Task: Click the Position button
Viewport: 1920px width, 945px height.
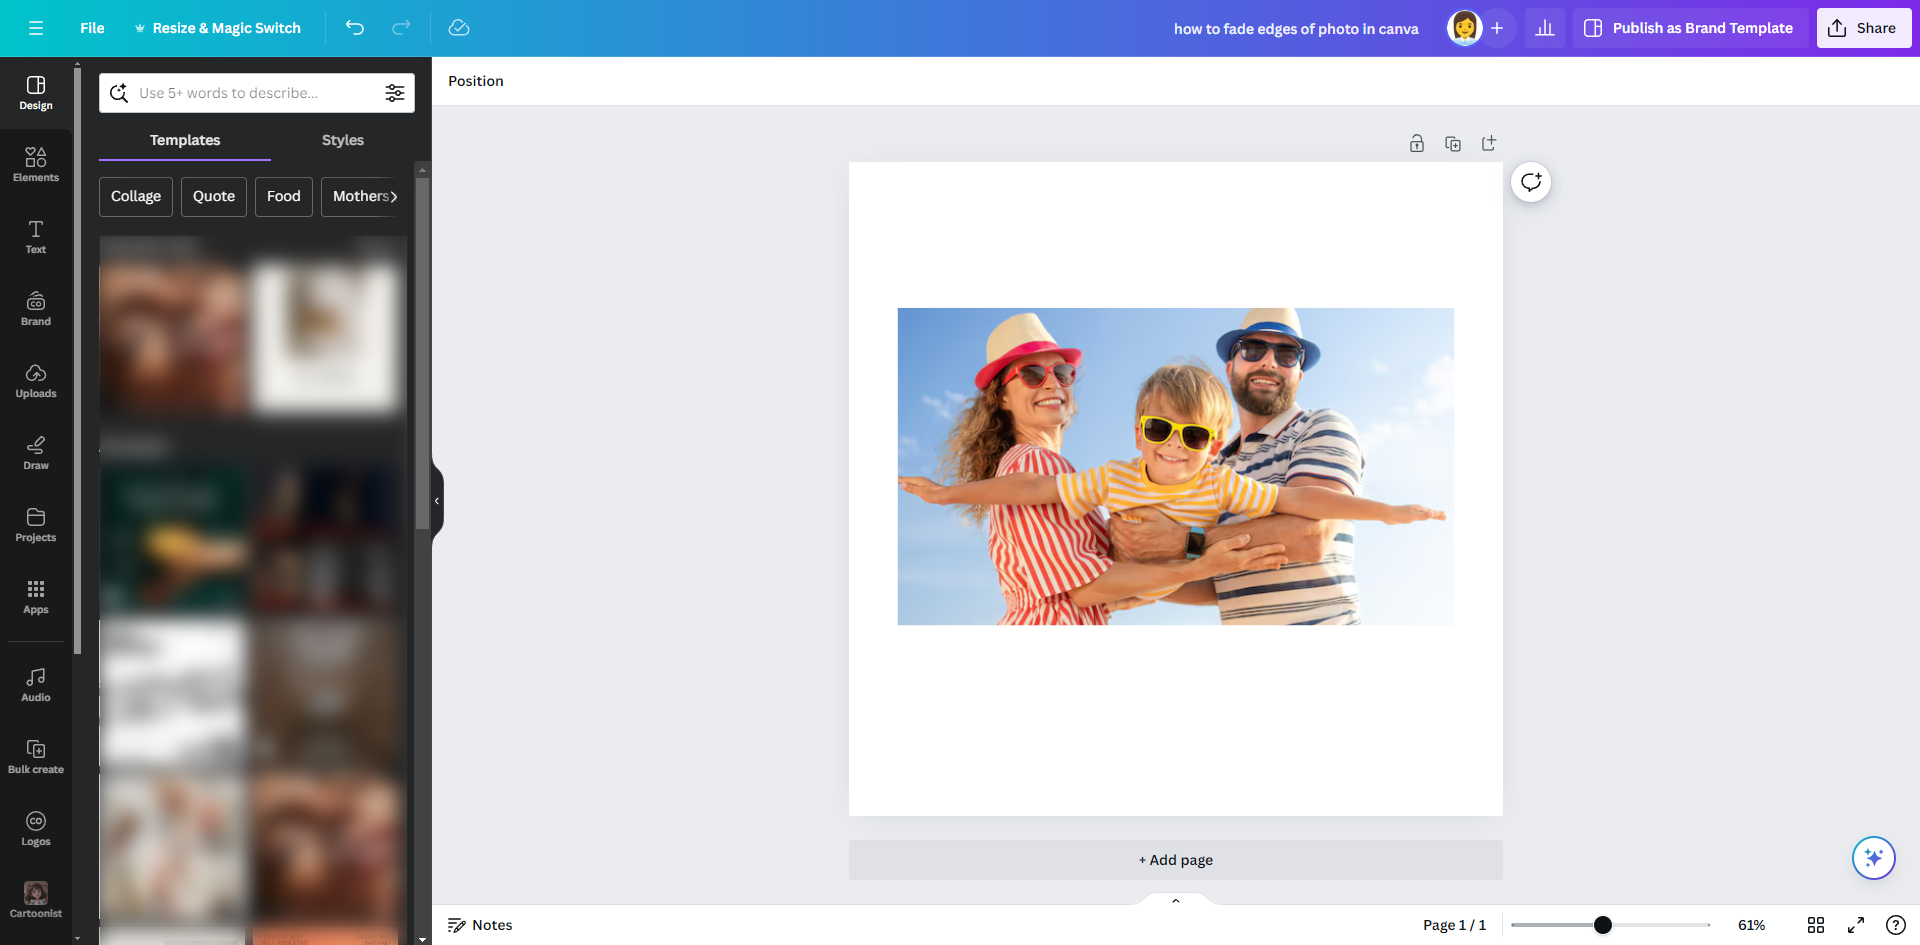Action: tap(476, 81)
